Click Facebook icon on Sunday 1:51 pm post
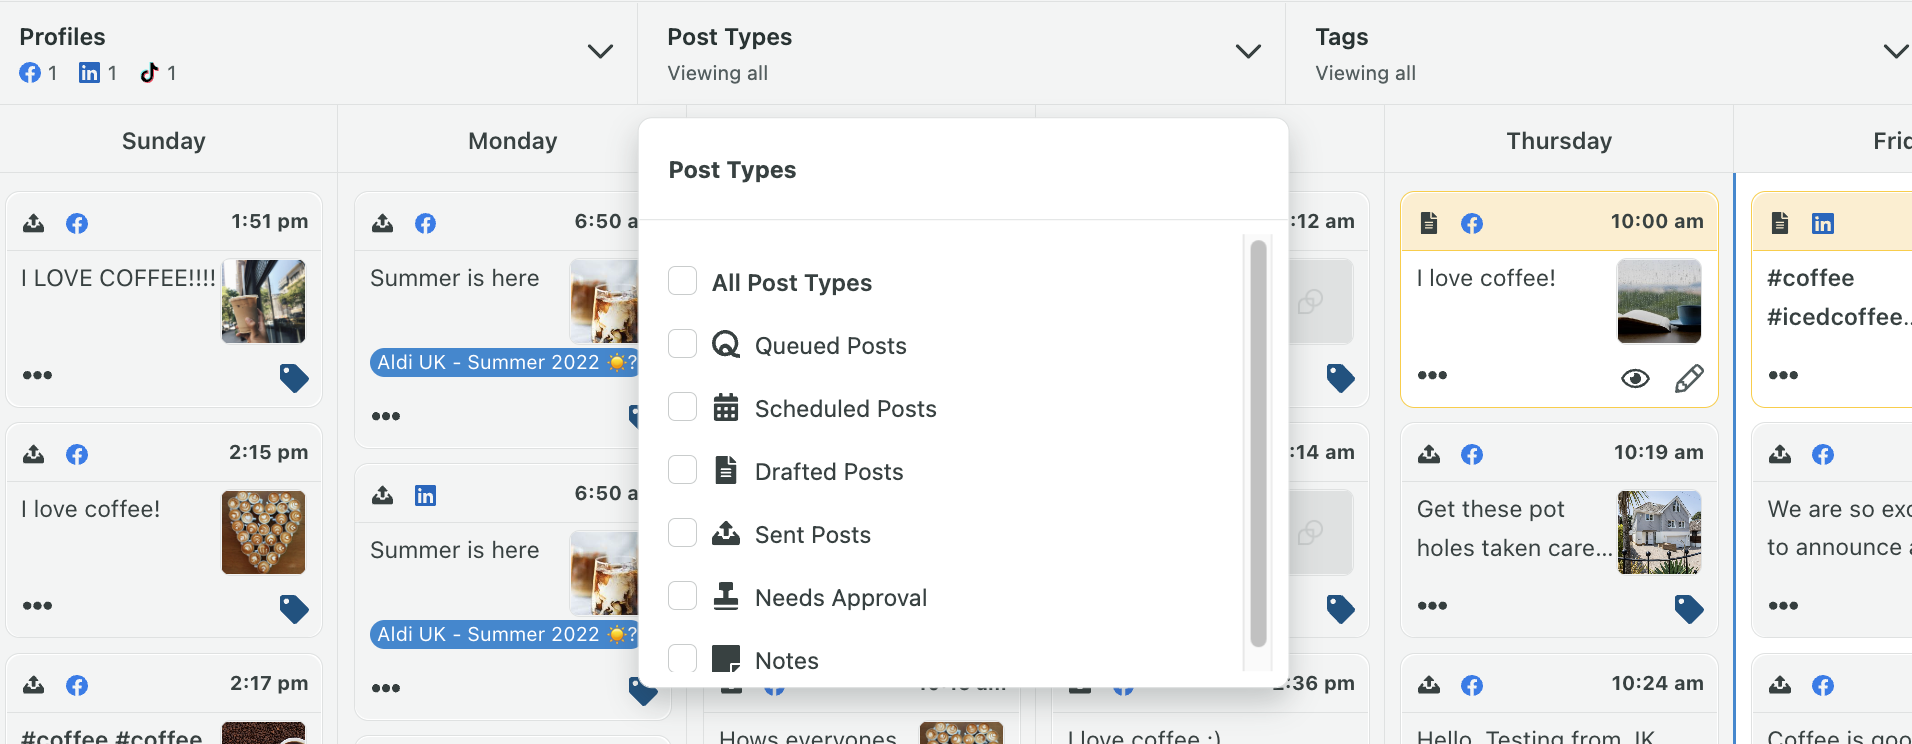The height and width of the screenshot is (744, 1912). point(77,223)
